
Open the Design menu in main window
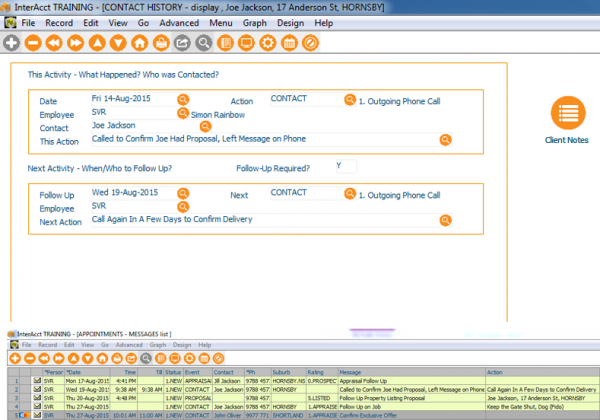[x=290, y=23]
